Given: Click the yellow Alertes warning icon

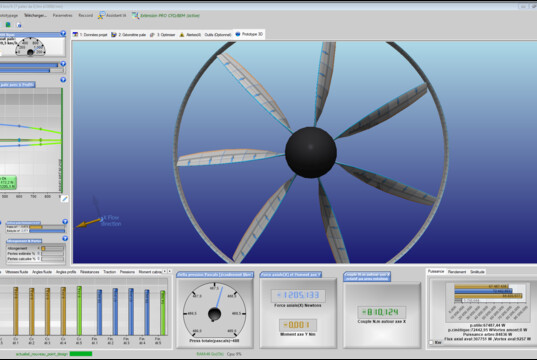Looking at the screenshot, I should 182,35.
